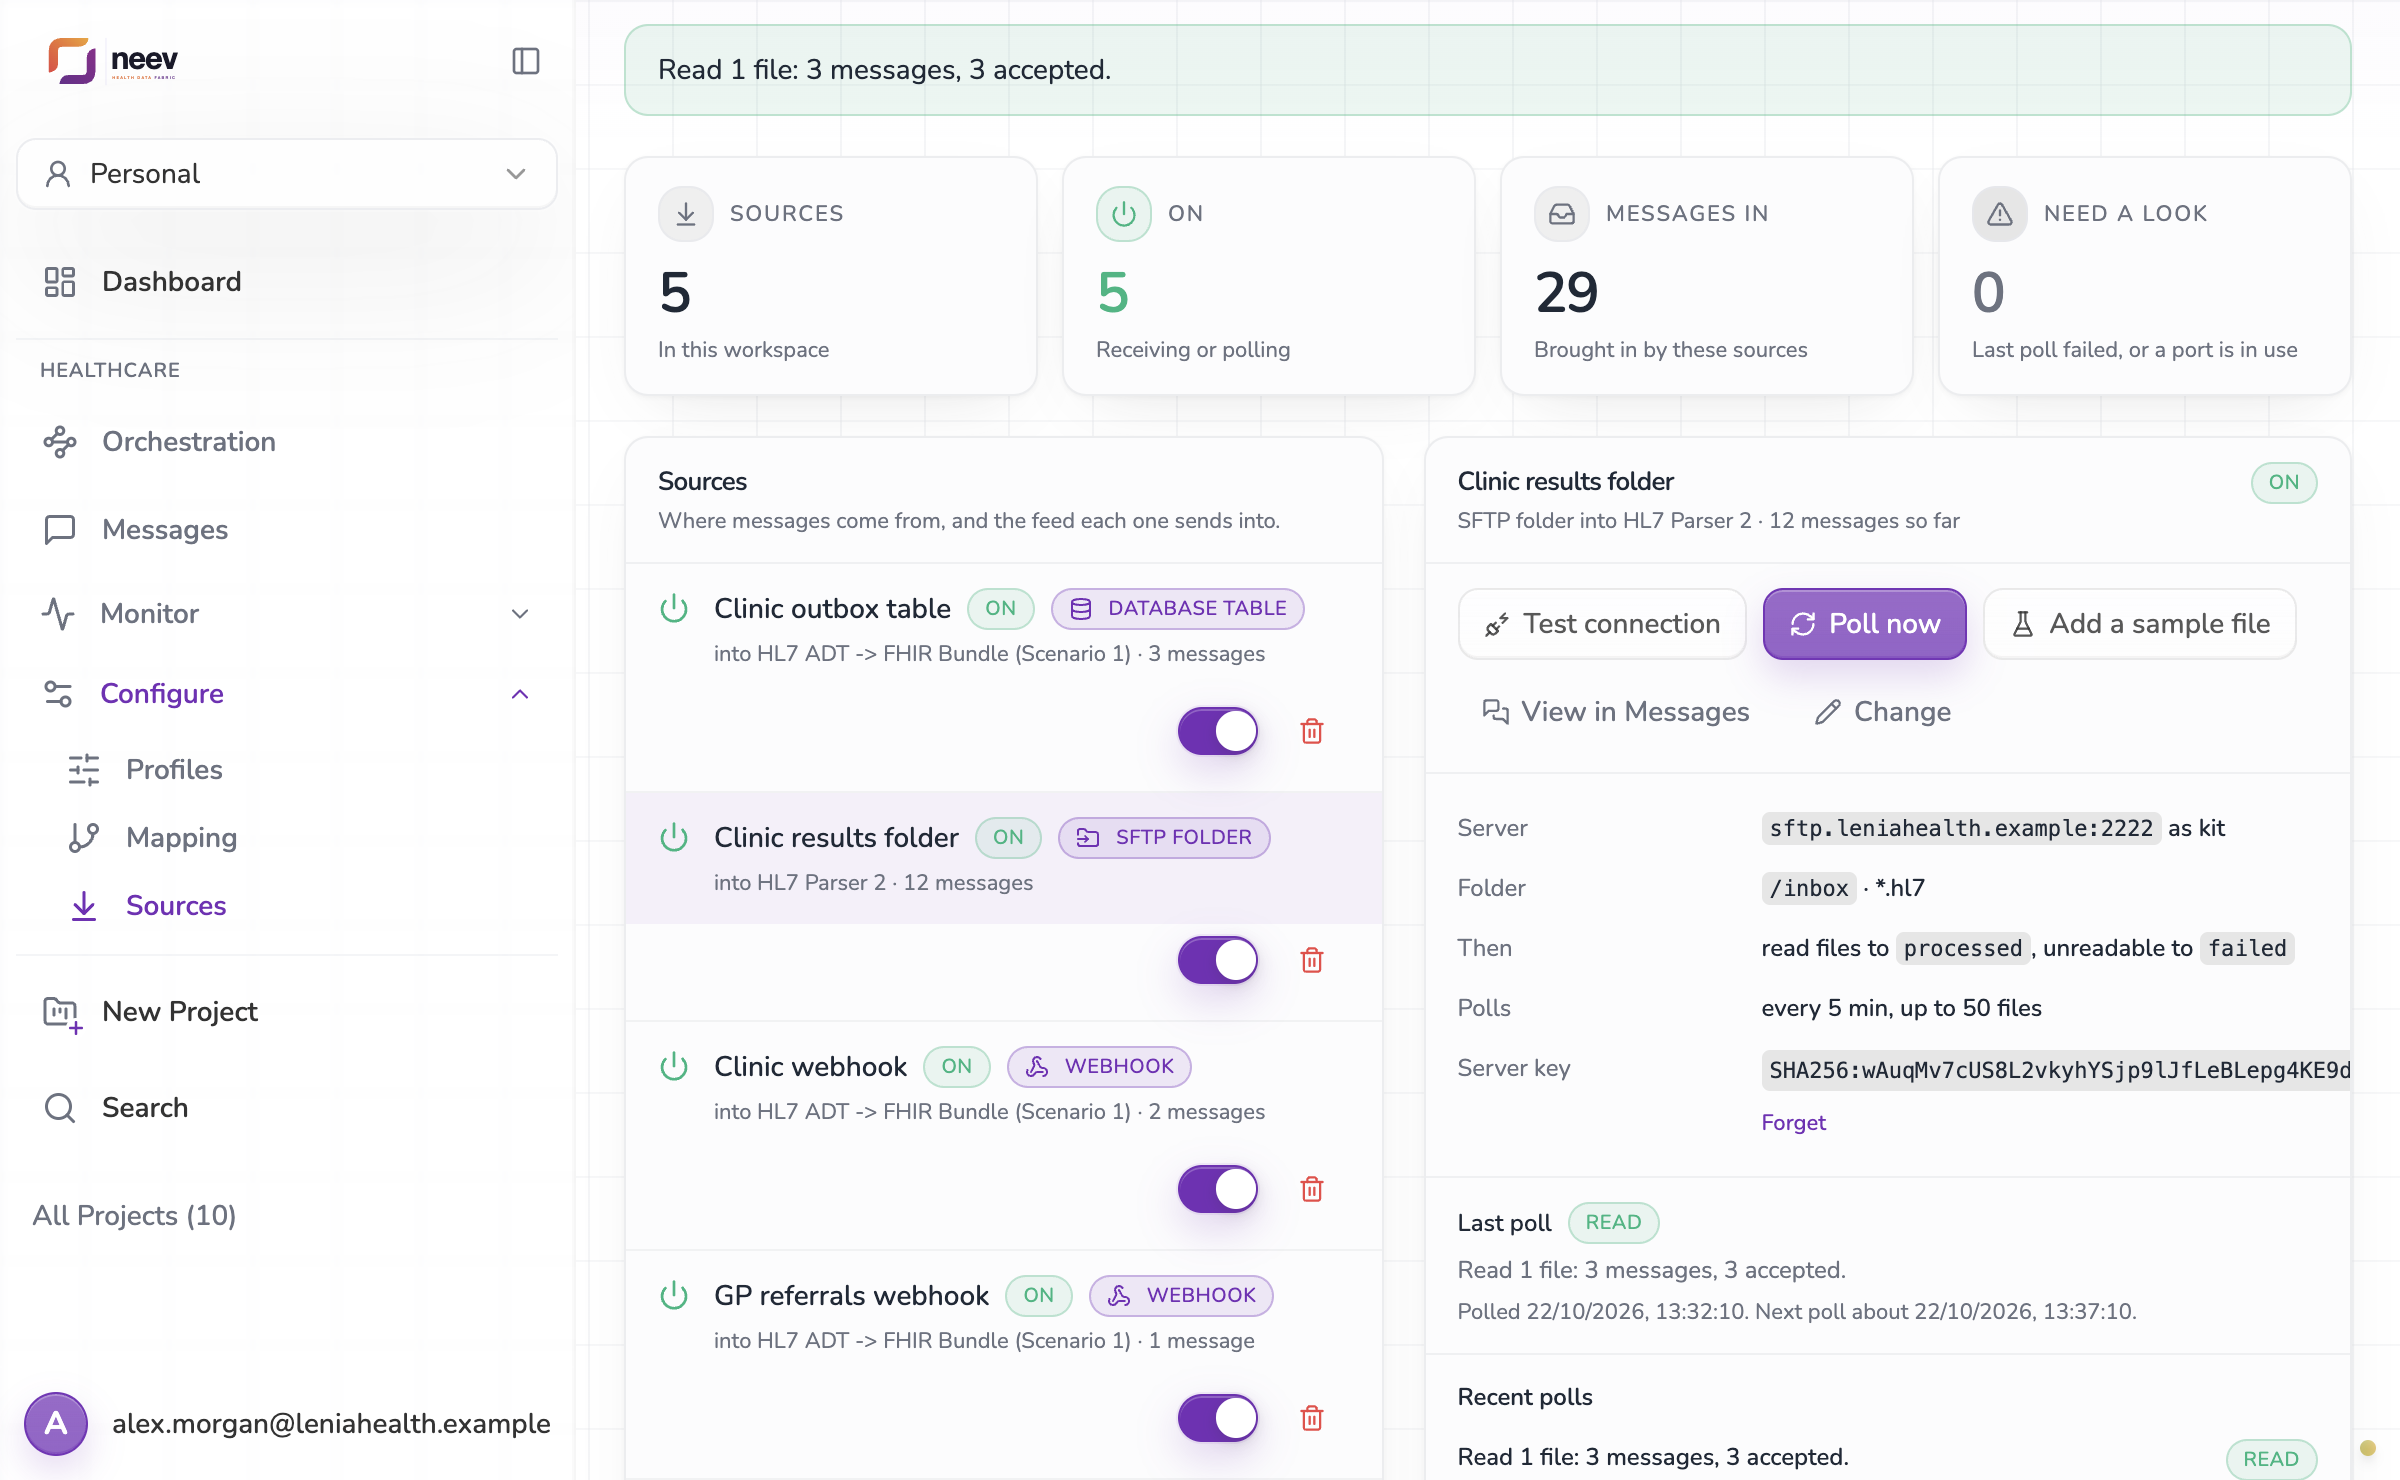Turn off the Clinic outbox table toggle
This screenshot has height=1480, width=2400.
click(x=1218, y=731)
